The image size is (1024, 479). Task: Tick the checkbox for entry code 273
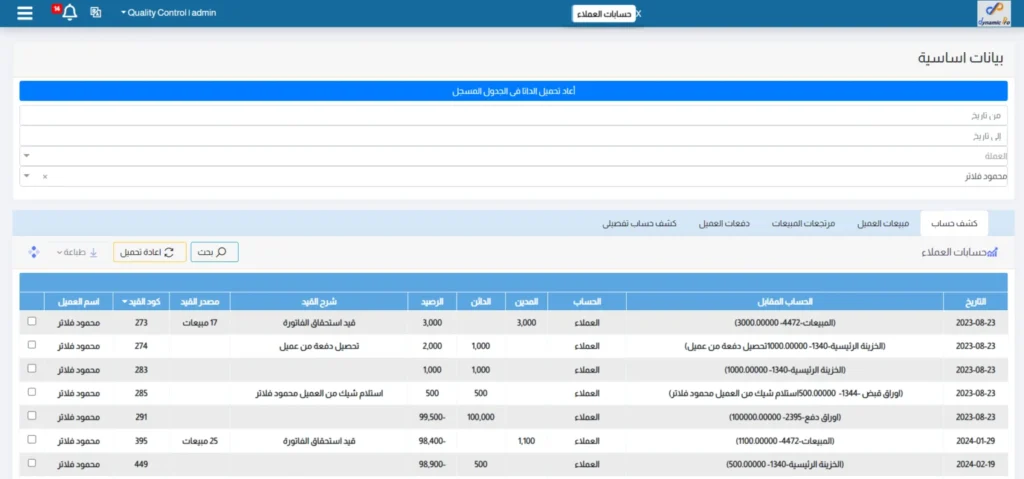[x=32, y=321]
